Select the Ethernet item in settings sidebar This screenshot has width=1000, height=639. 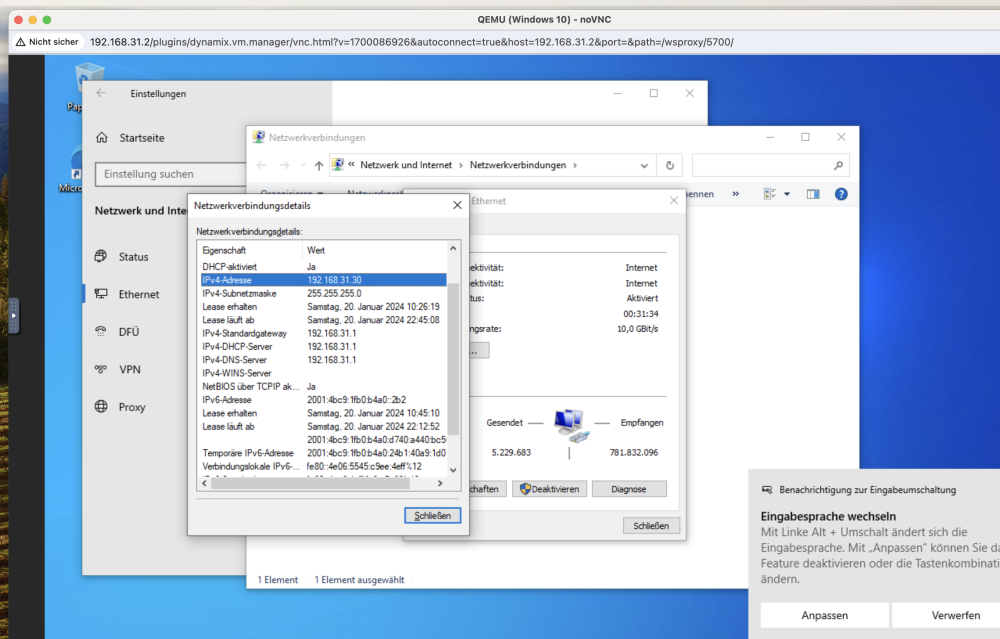click(138, 294)
